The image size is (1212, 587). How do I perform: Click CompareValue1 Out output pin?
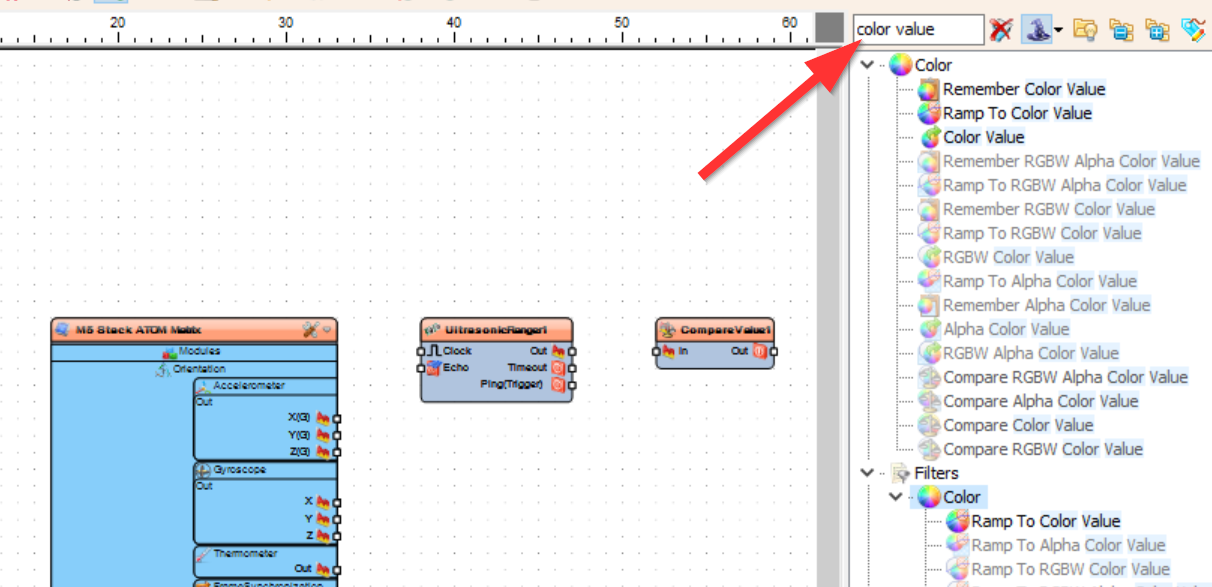pos(773,352)
